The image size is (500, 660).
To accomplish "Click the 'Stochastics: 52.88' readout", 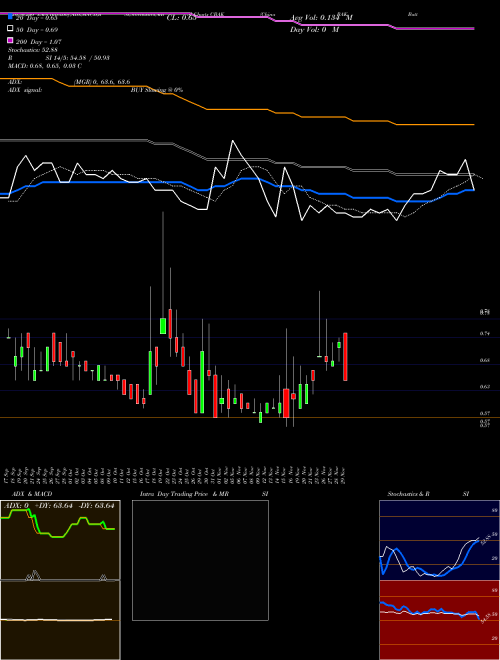I will coord(32,50).
